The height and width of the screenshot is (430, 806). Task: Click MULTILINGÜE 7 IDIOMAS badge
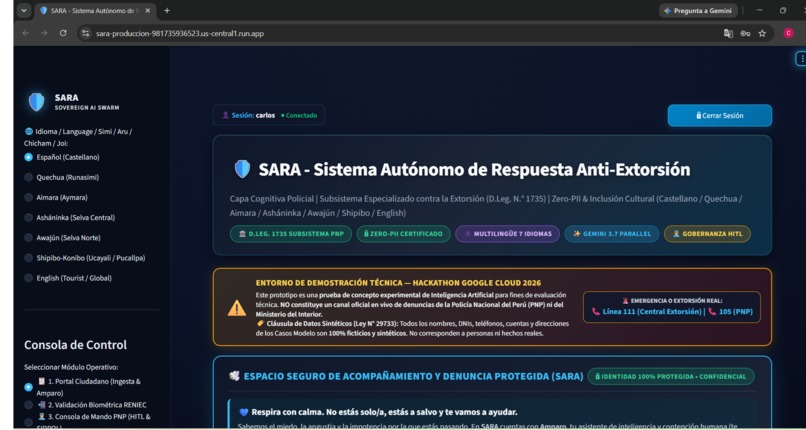[507, 234]
